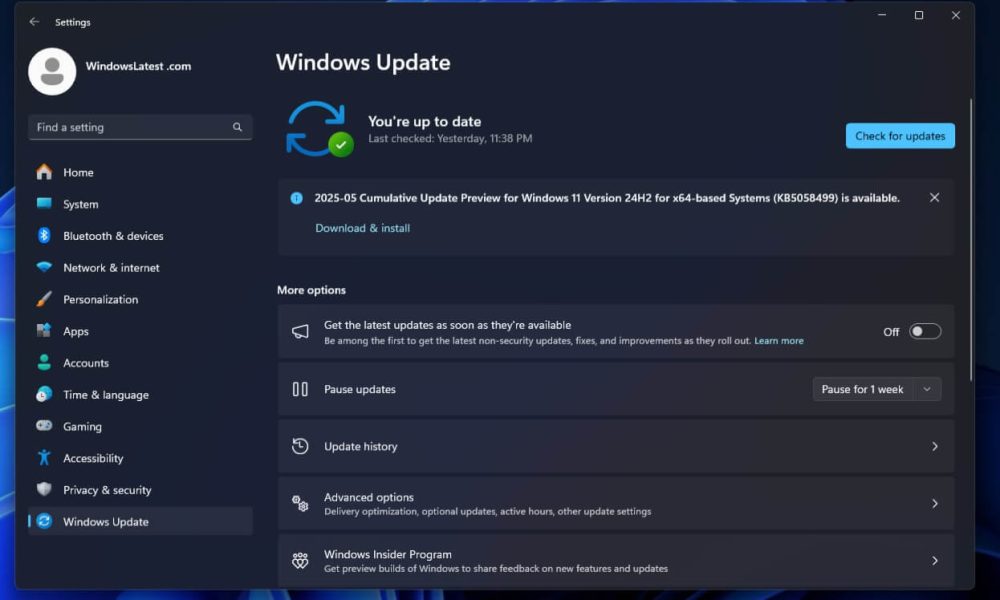Open Bluetooth & devices settings via its icon
The image size is (1000, 600).
(45, 235)
